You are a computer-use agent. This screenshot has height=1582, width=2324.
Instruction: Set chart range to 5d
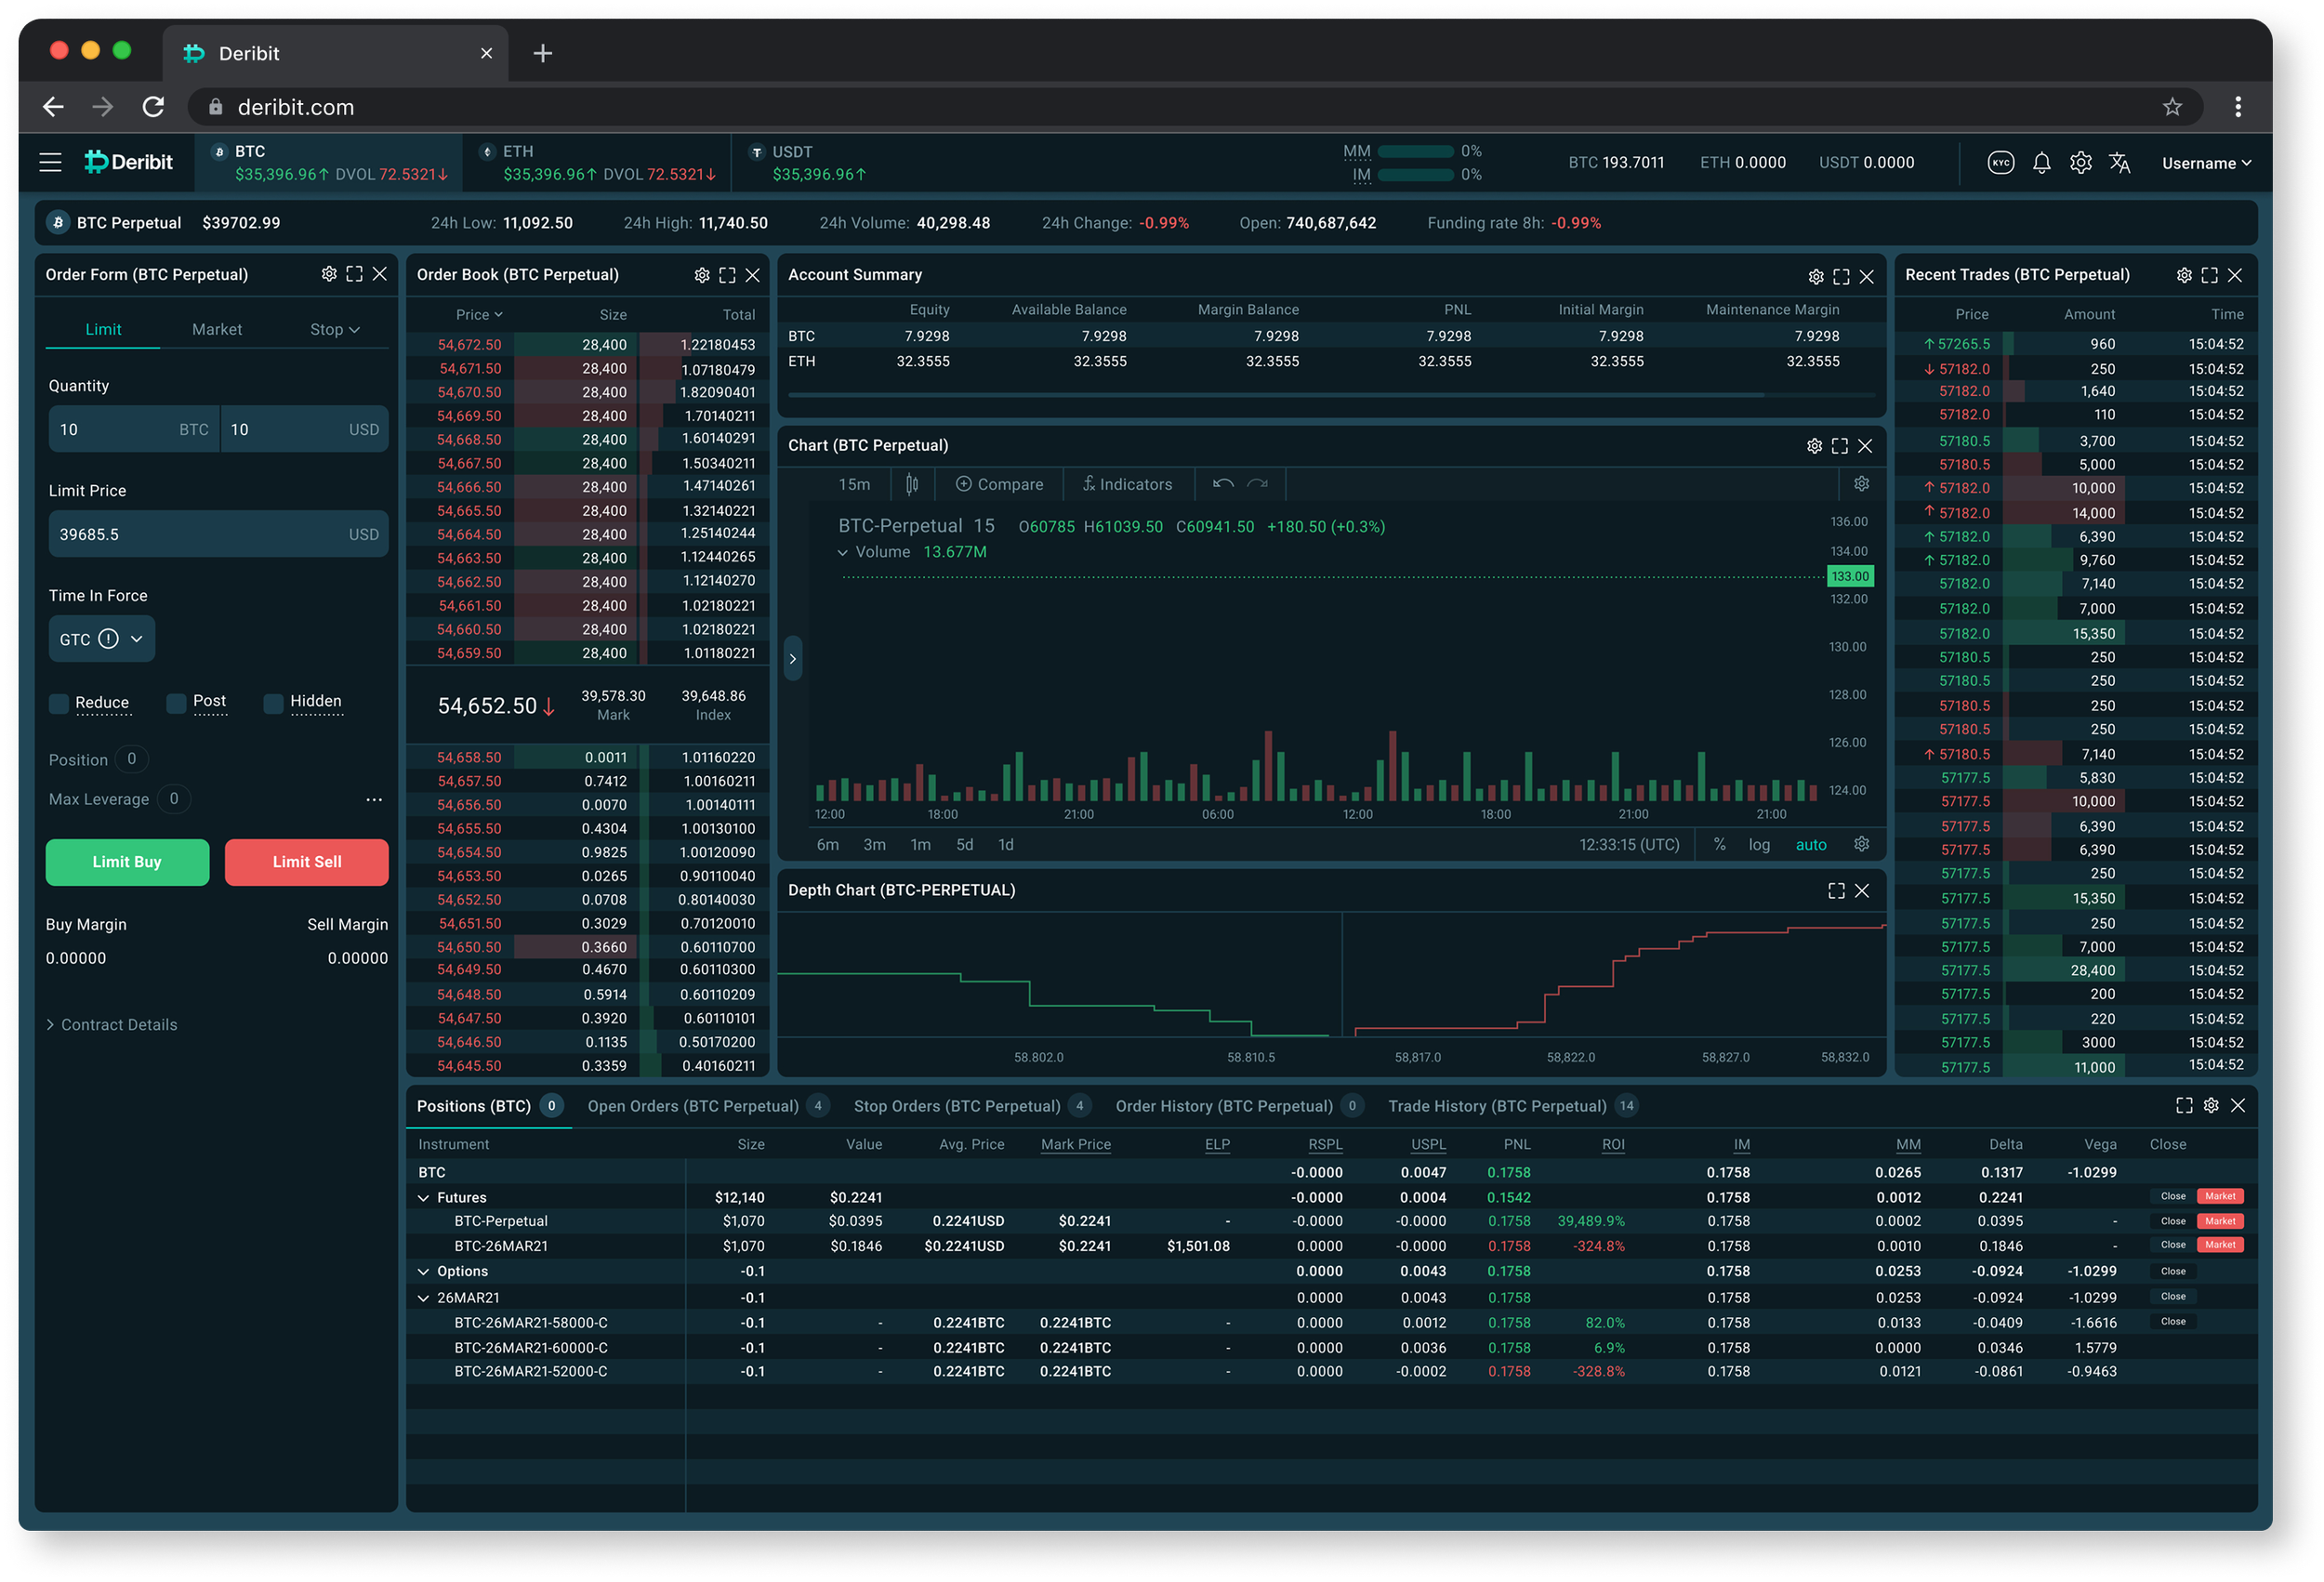pyautogui.click(x=964, y=844)
